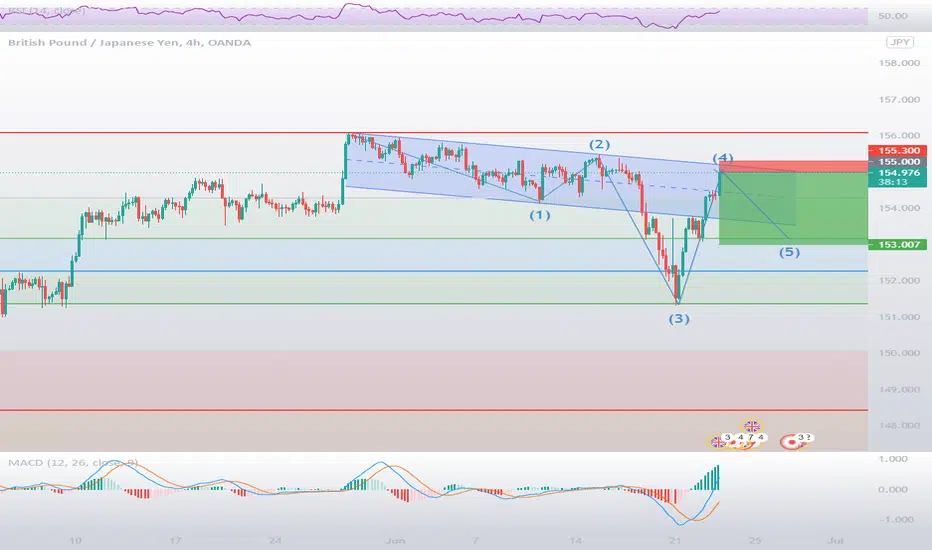
Task: Open the upper UK flag economic event icon
Action: [x=752, y=426]
